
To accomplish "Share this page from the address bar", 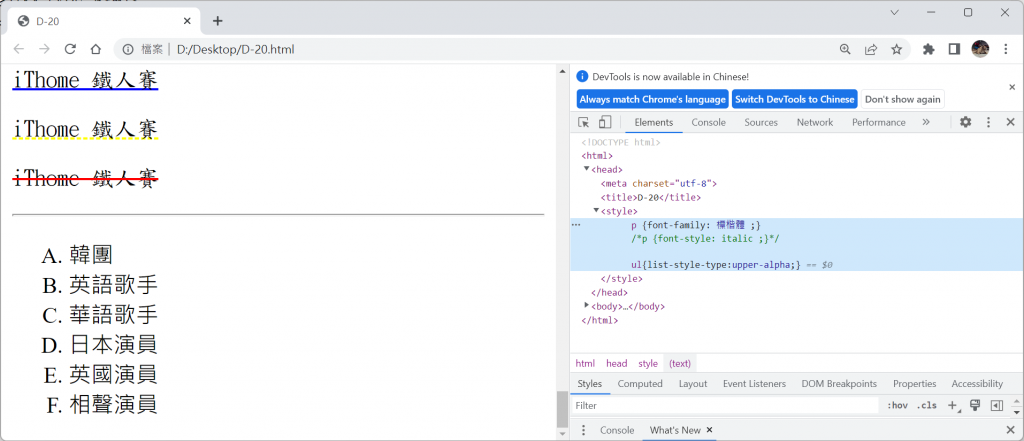I will (871, 49).
